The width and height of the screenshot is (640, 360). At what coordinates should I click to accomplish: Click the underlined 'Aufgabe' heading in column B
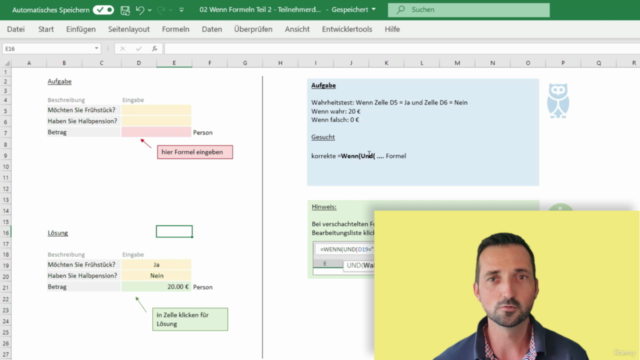[59, 82]
